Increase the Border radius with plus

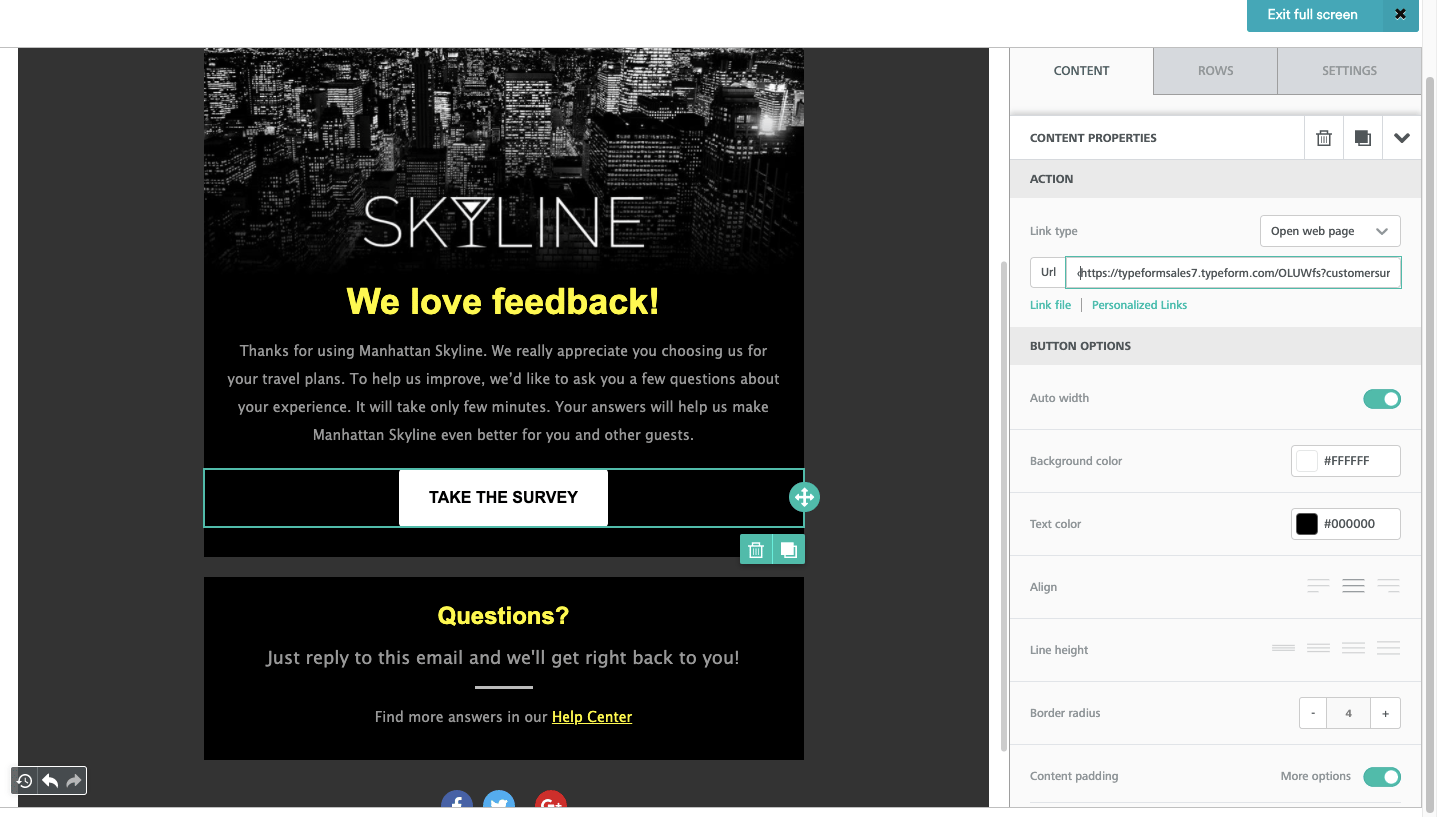1385,713
